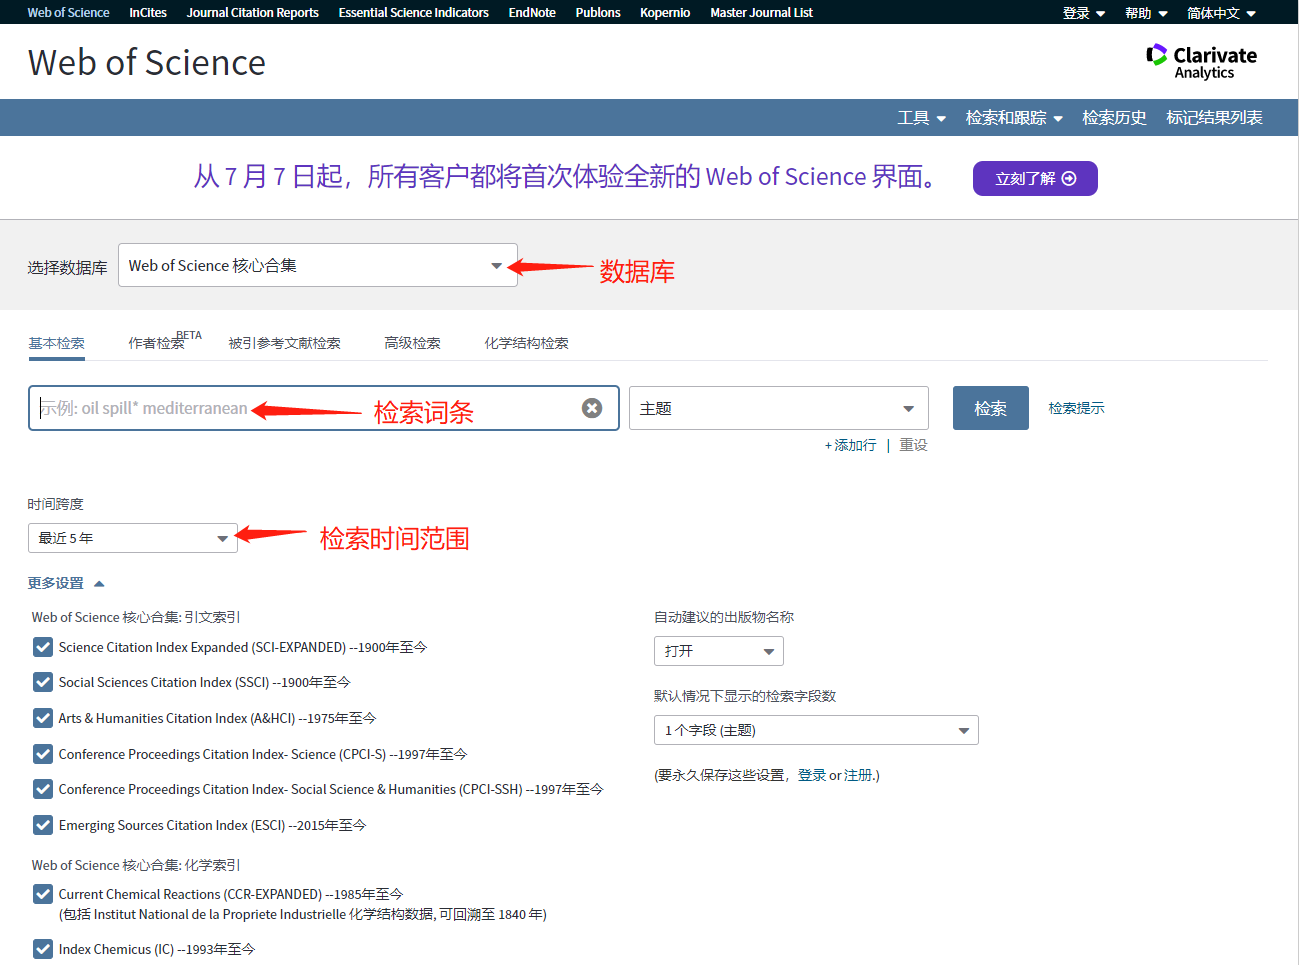
Task: Toggle the CPCI-SSH conference proceedings checkbox
Action: pos(43,789)
